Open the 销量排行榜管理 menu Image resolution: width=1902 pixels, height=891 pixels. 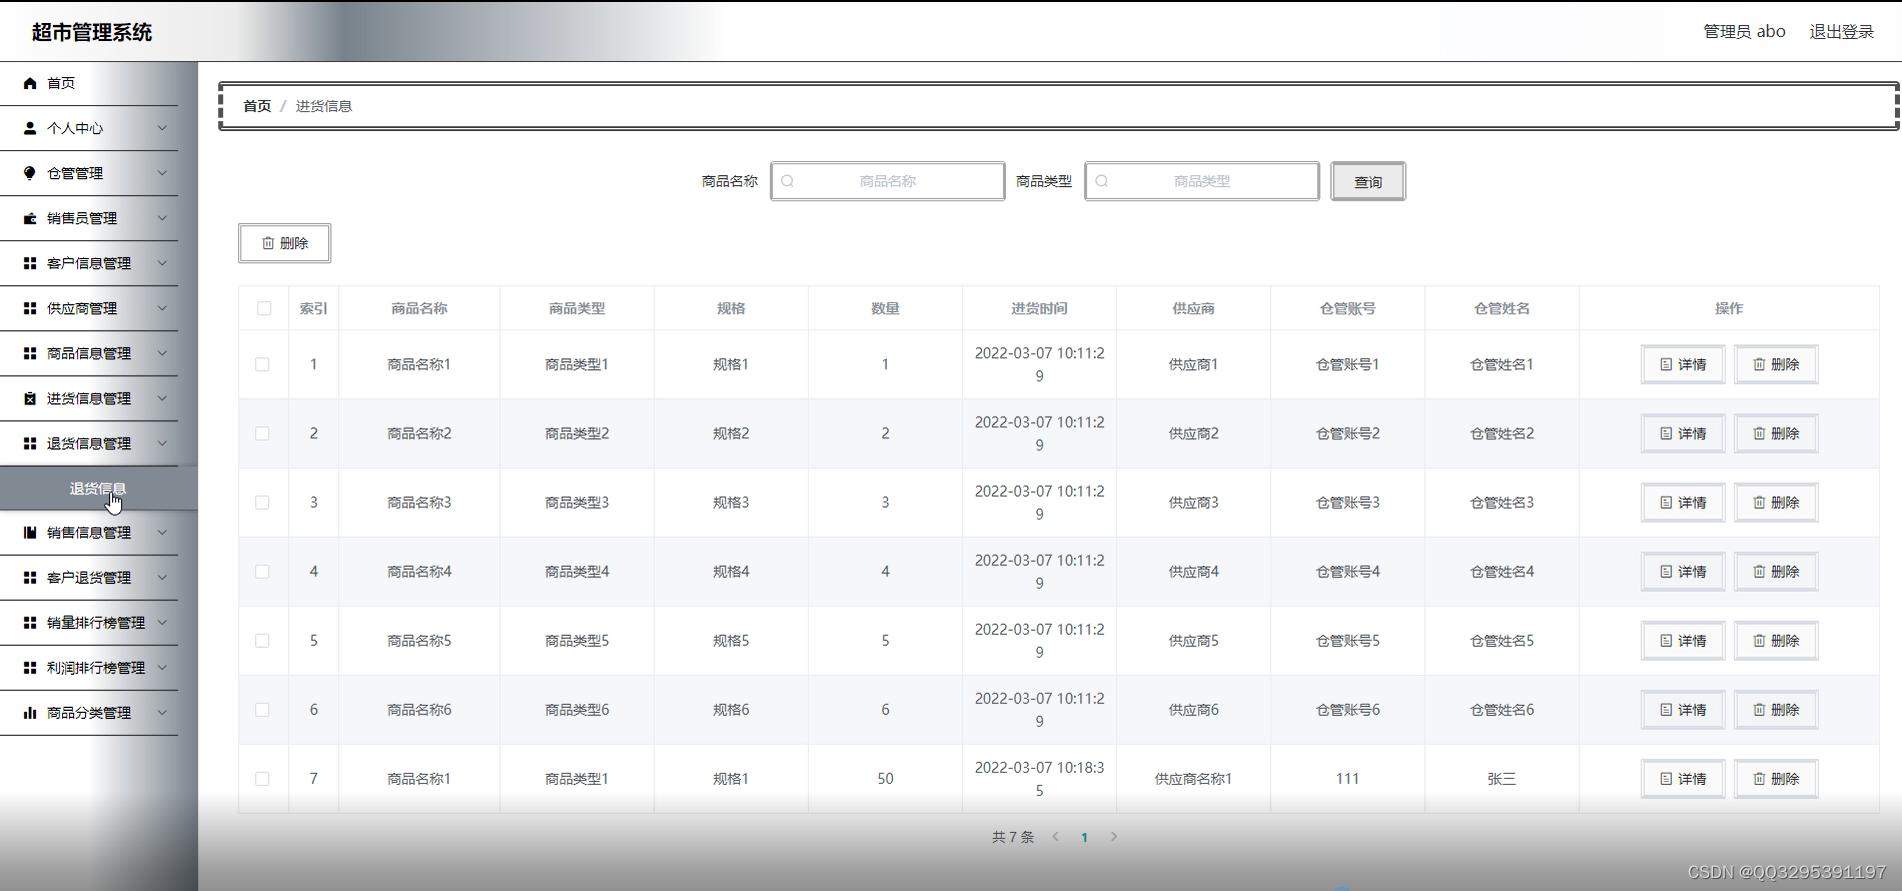pyautogui.click(x=89, y=622)
